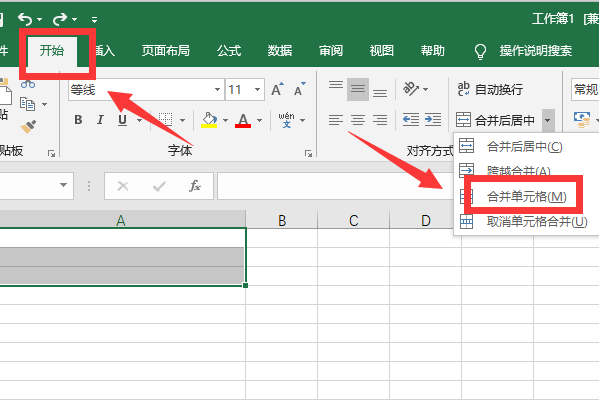Open the Undo history dropdown arrow
This screenshot has width=599, height=400.
tap(39, 19)
